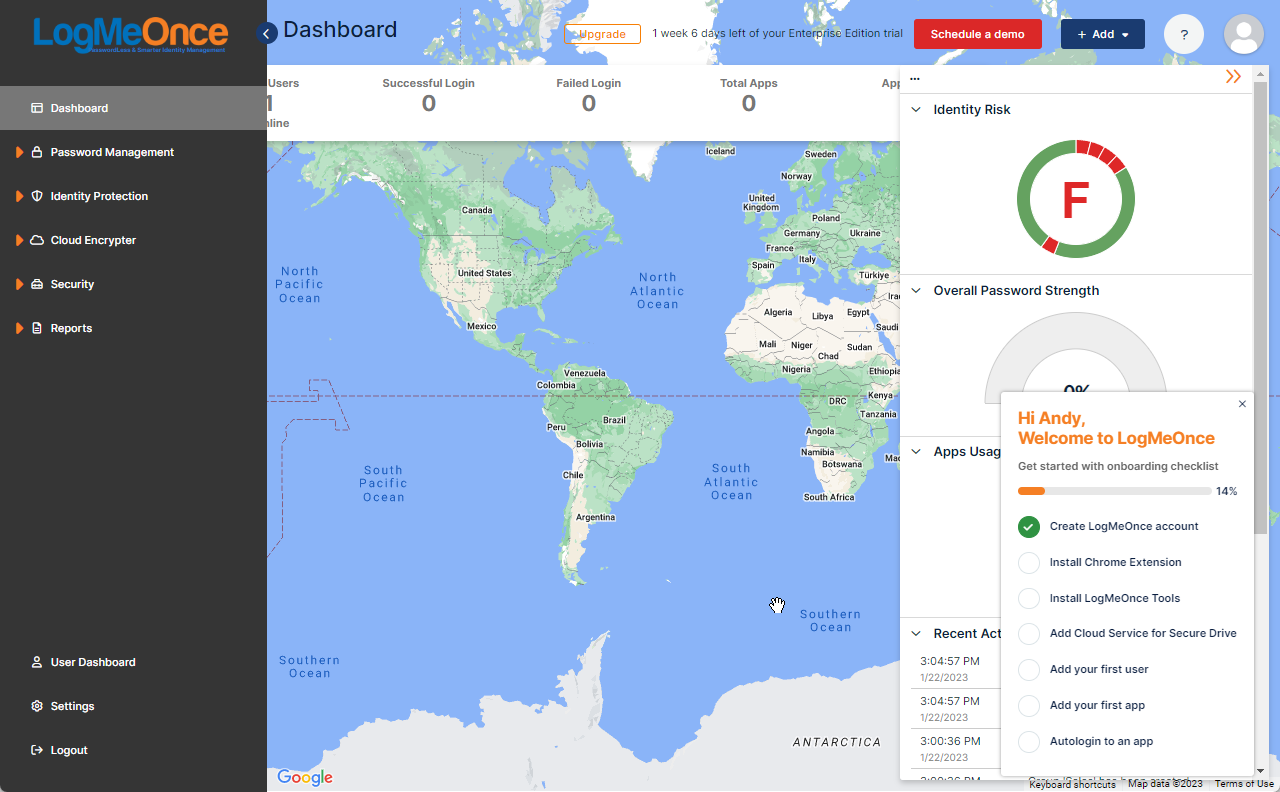Click the orange Upgrade button
Screen dimensions: 1280x792
pos(603,34)
